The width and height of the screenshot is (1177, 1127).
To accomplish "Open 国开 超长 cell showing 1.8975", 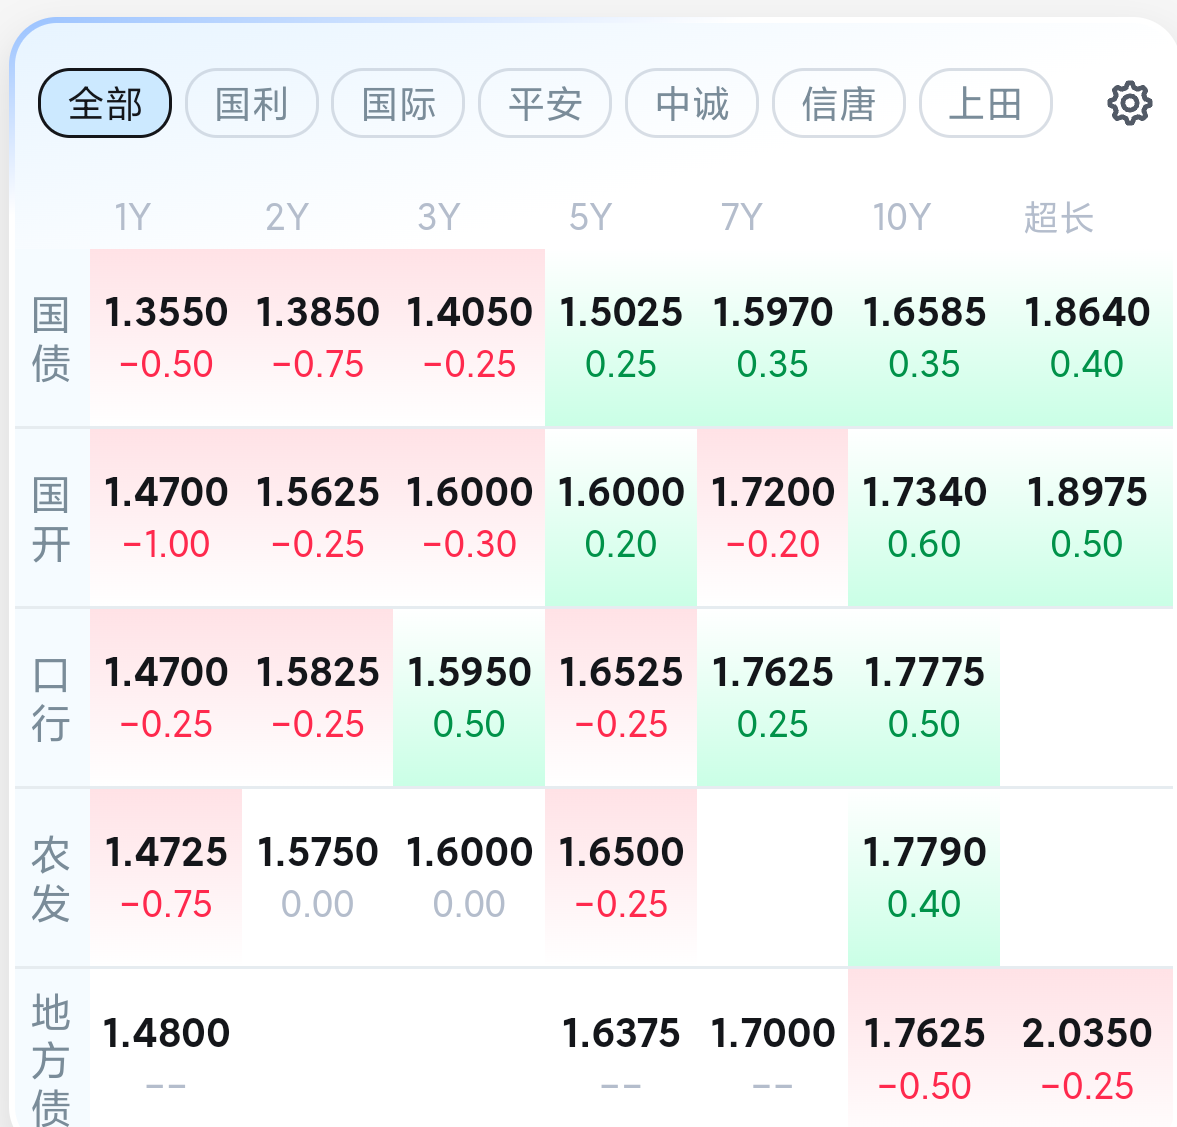I will pyautogui.click(x=1086, y=518).
